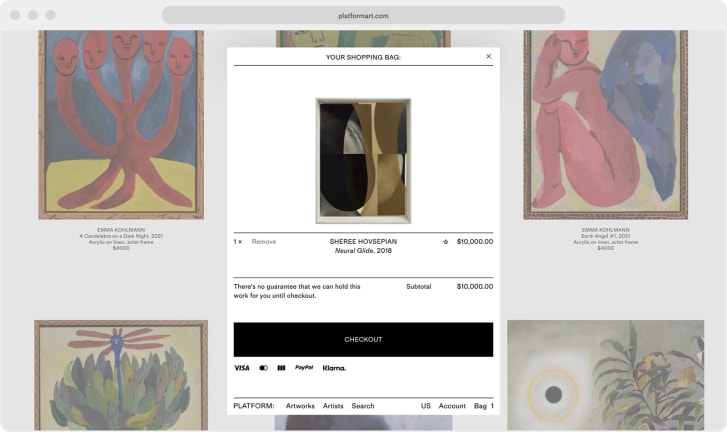Open the Bag link showing 1 item
This screenshot has width=727, height=432.
click(484, 406)
